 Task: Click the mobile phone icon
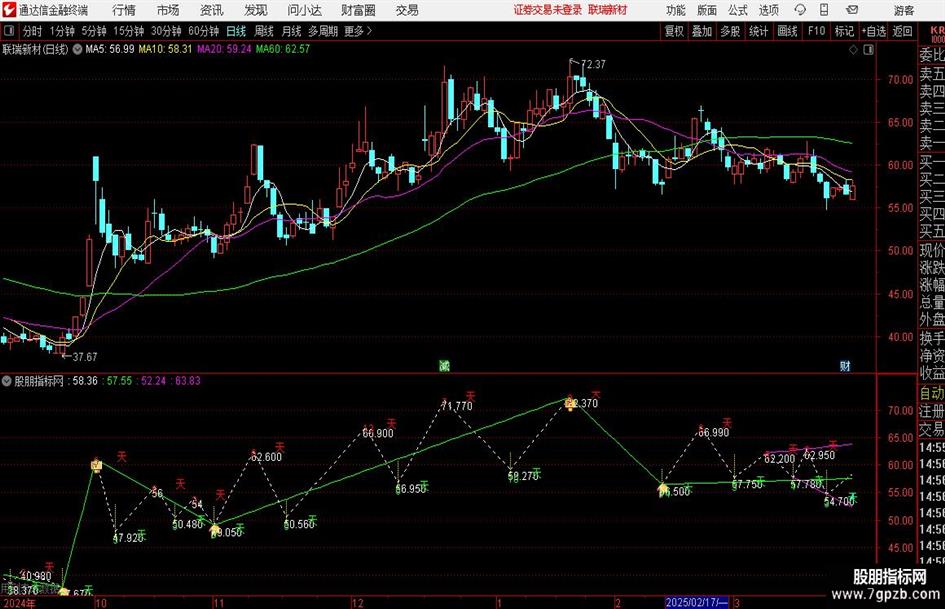pos(824,10)
